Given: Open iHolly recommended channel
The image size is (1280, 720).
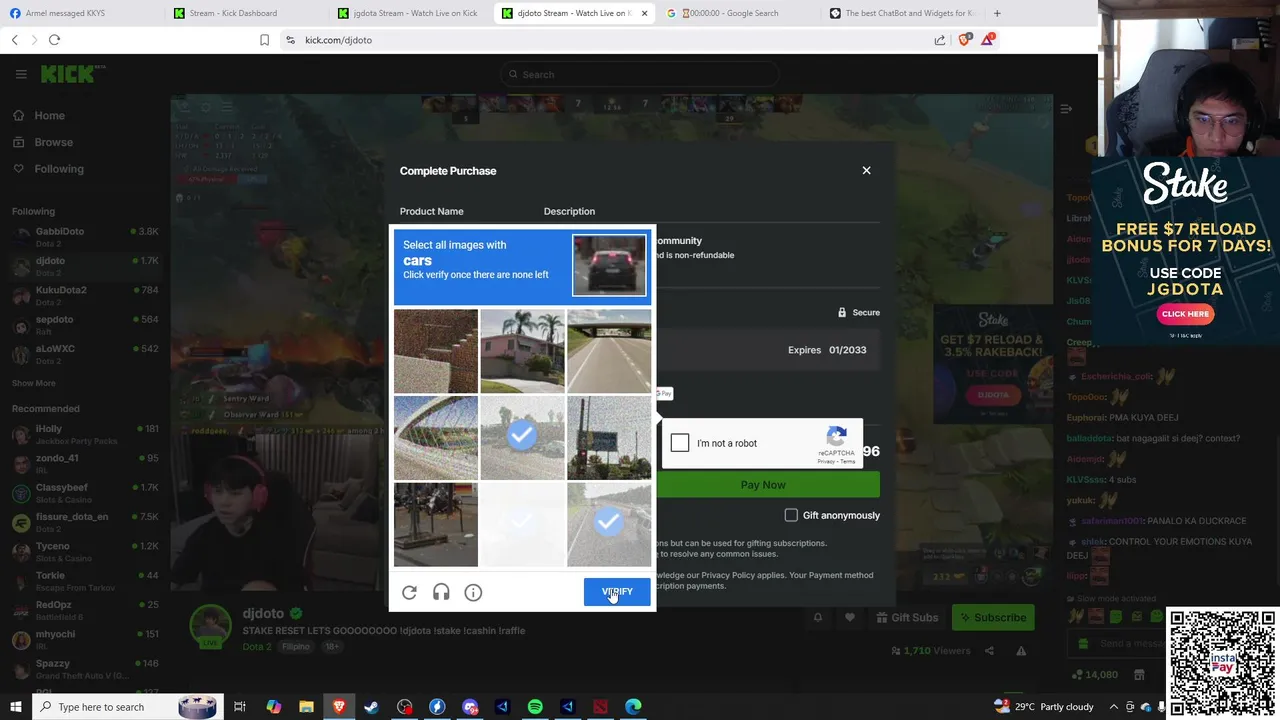Looking at the screenshot, I should 85,433.
